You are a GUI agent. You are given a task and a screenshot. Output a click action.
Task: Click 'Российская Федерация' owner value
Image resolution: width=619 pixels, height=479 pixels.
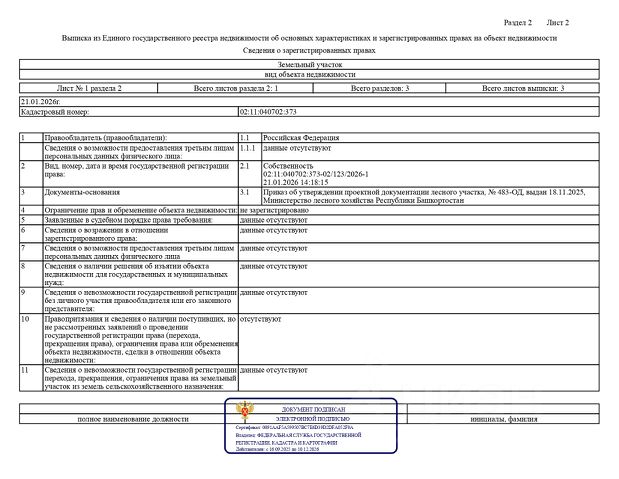tap(301, 137)
